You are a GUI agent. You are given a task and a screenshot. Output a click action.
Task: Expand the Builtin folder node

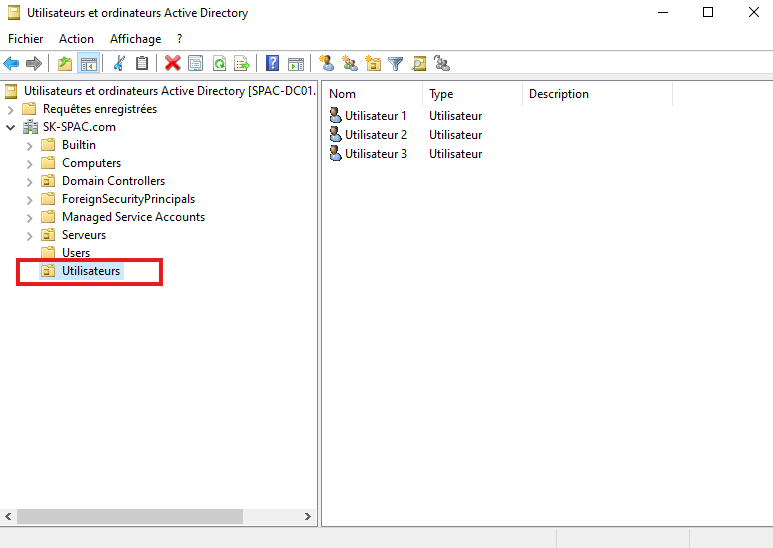point(29,145)
